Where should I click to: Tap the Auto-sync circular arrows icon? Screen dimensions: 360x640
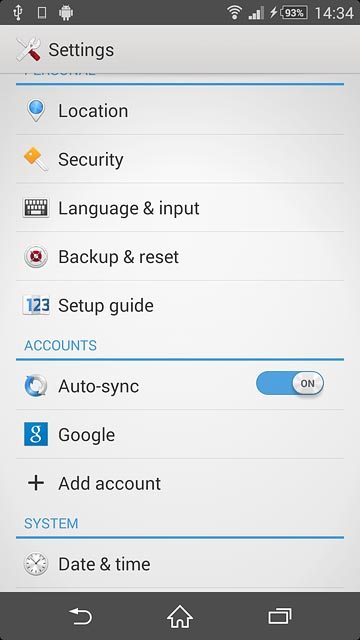pos(36,386)
